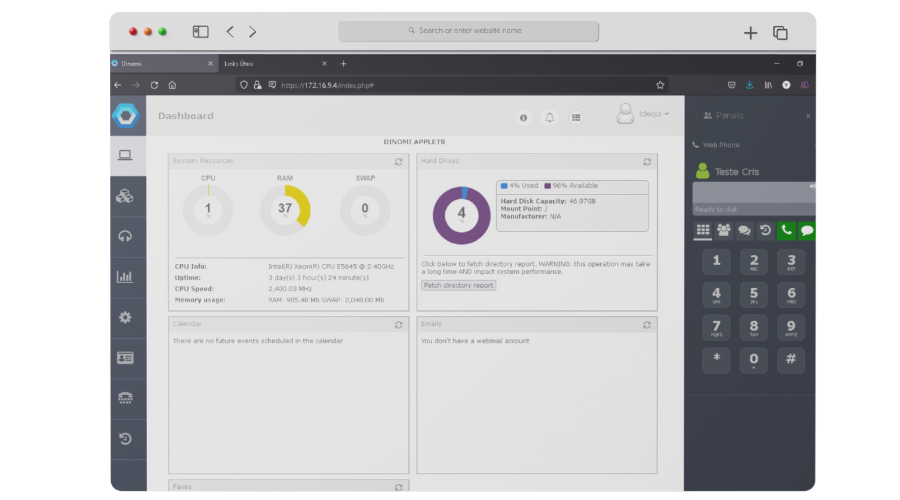Click the Fetch directory report button
Screen dimensions: 900x500
pyautogui.click(x=459, y=285)
